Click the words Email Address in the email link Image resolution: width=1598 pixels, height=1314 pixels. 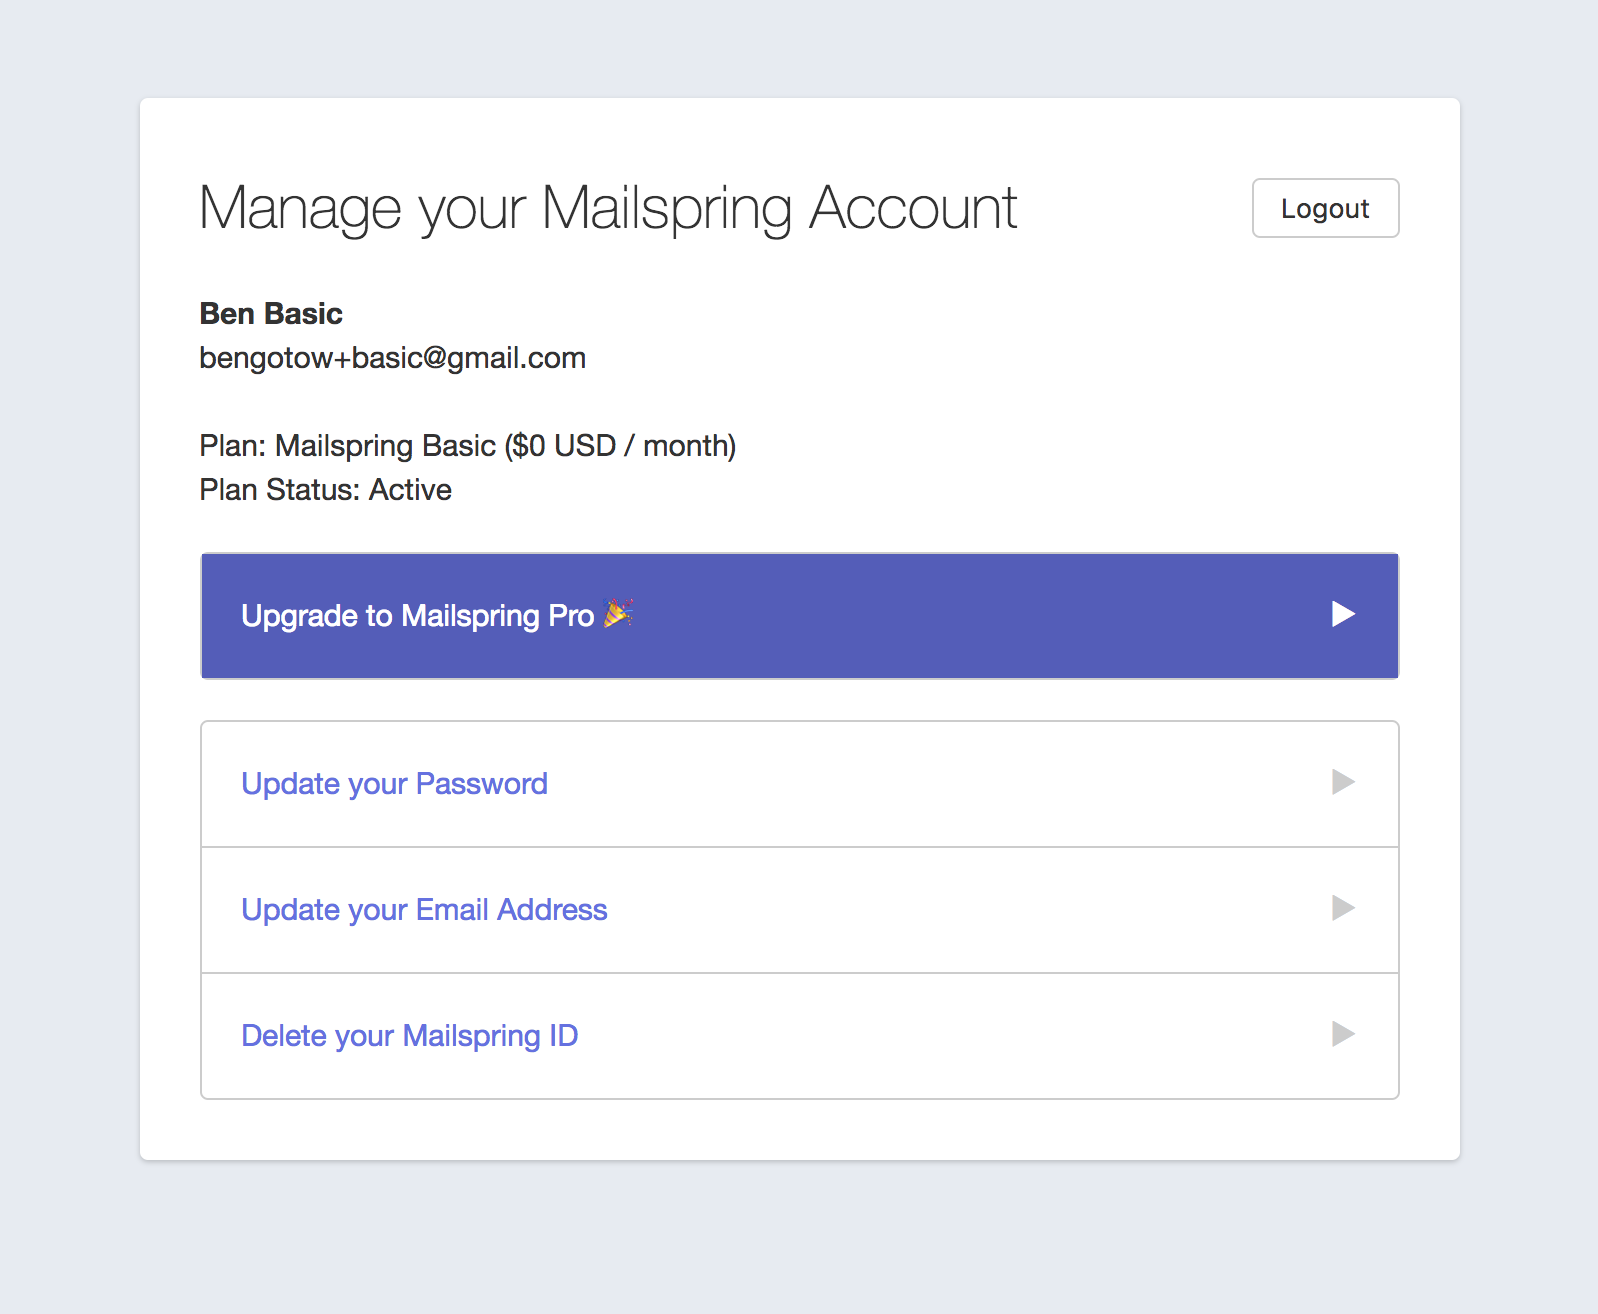click(511, 910)
